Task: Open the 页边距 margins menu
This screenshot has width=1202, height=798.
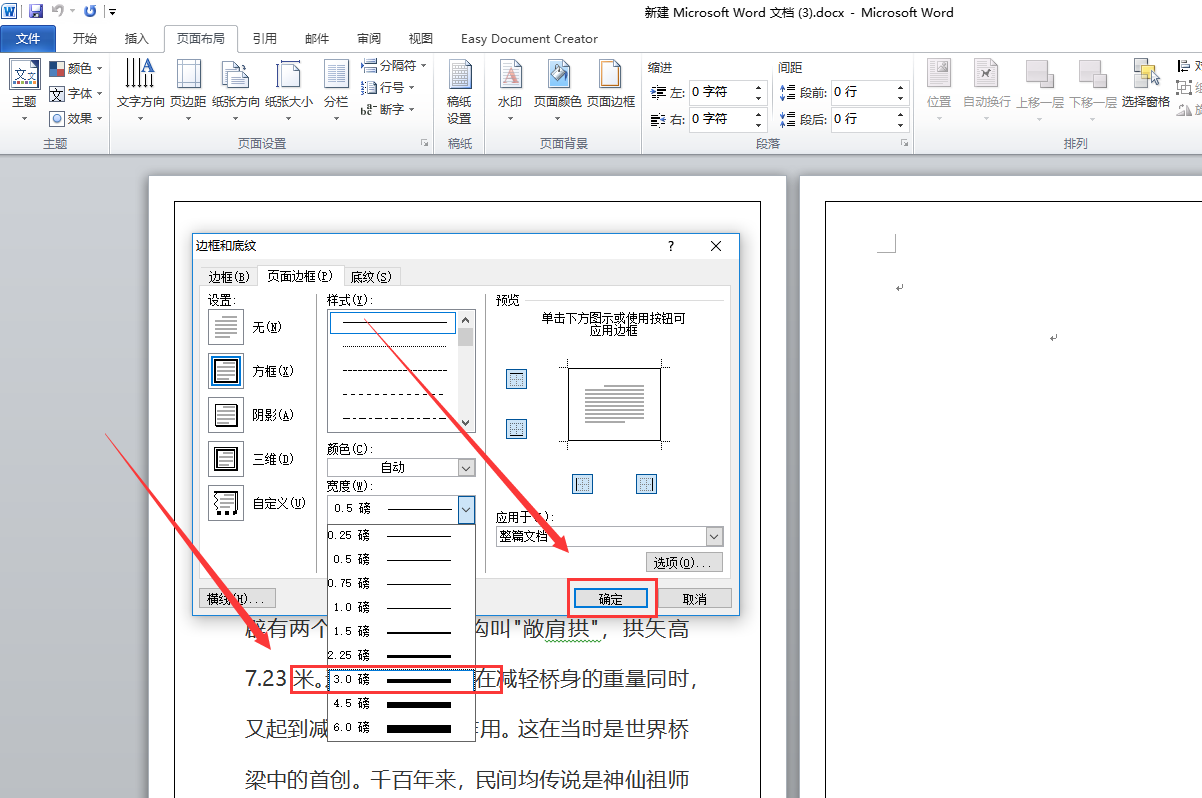Action: tap(188, 90)
